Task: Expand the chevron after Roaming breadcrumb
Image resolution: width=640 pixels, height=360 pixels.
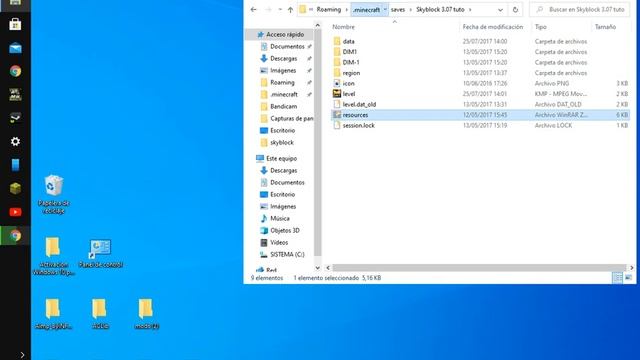Action: click(x=347, y=9)
